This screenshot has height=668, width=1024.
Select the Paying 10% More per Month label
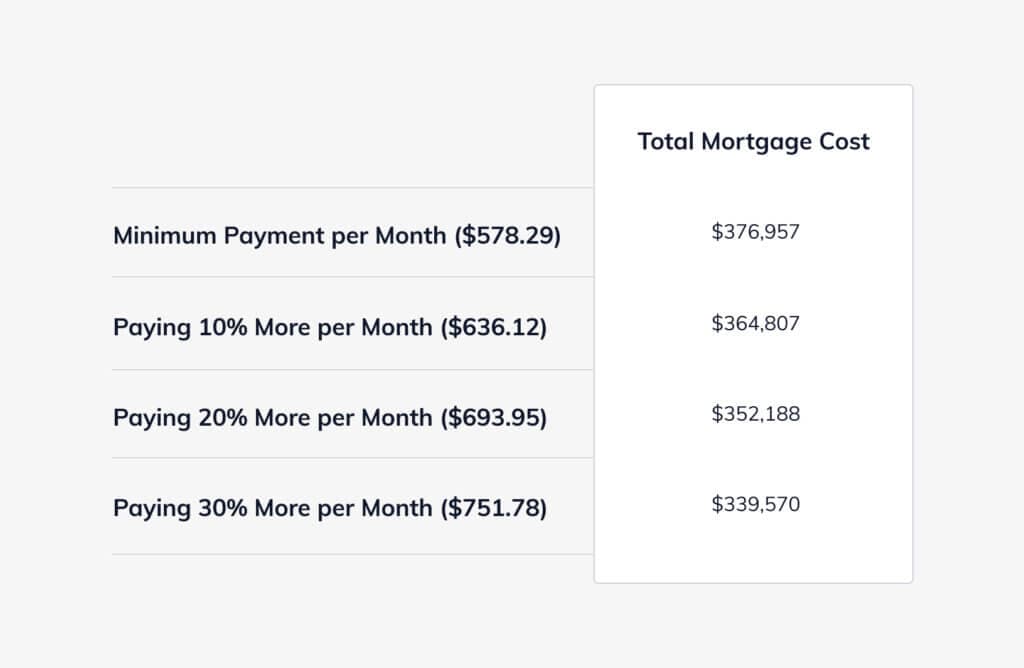pos(329,328)
